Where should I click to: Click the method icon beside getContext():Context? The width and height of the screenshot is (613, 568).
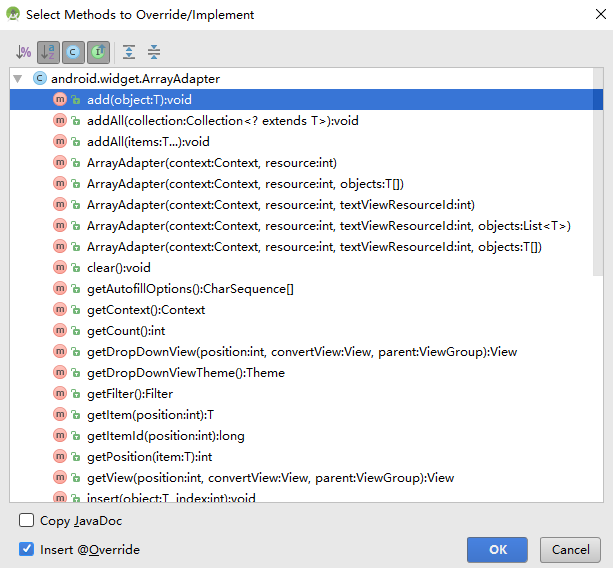pyautogui.click(x=60, y=309)
